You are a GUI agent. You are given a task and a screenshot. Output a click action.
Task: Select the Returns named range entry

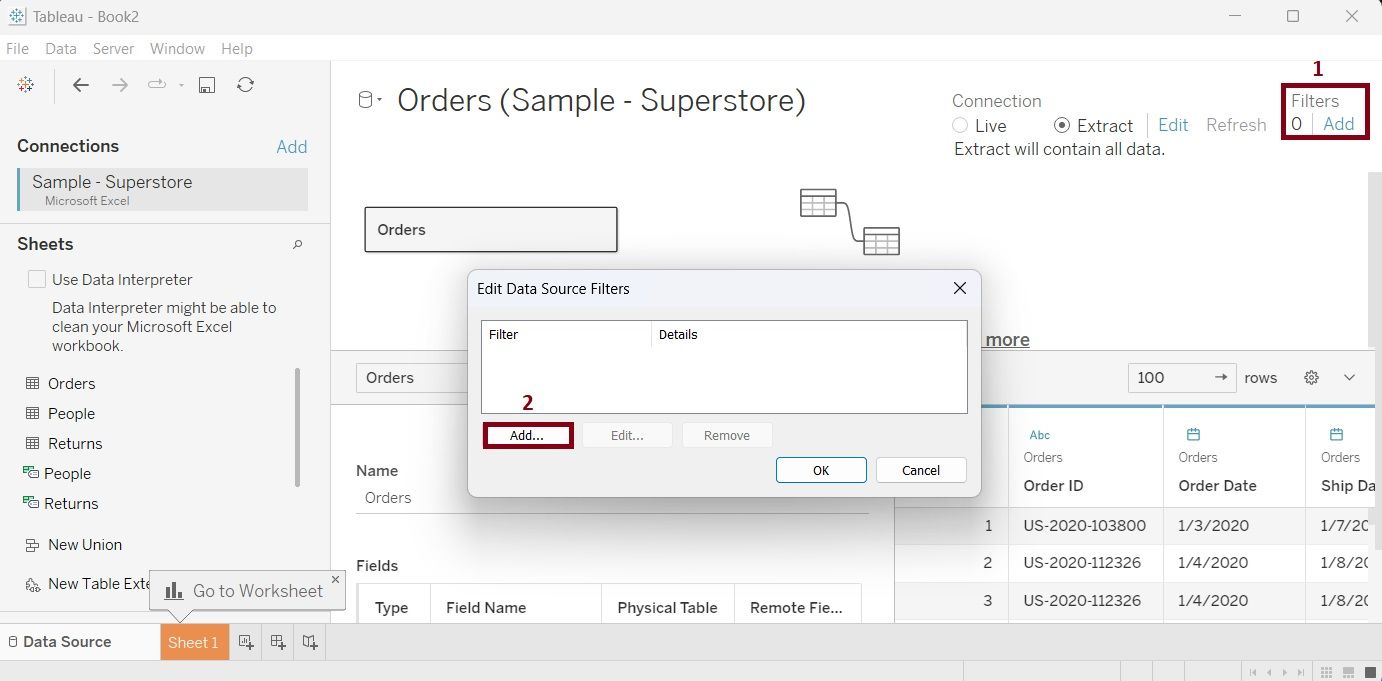pos(71,503)
